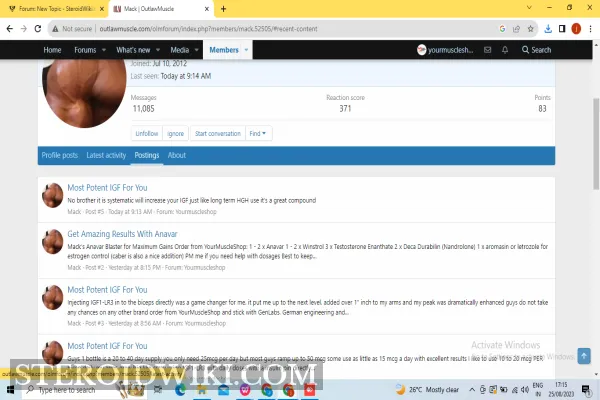Viewport: 600px width, 400px height.
Task: Bookmark this page with the star icon
Action: 530,29
